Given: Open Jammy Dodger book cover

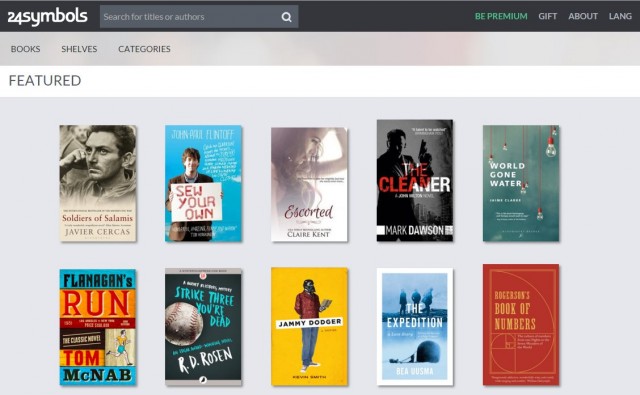Looking at the screenshot, I should coord(309,326).
